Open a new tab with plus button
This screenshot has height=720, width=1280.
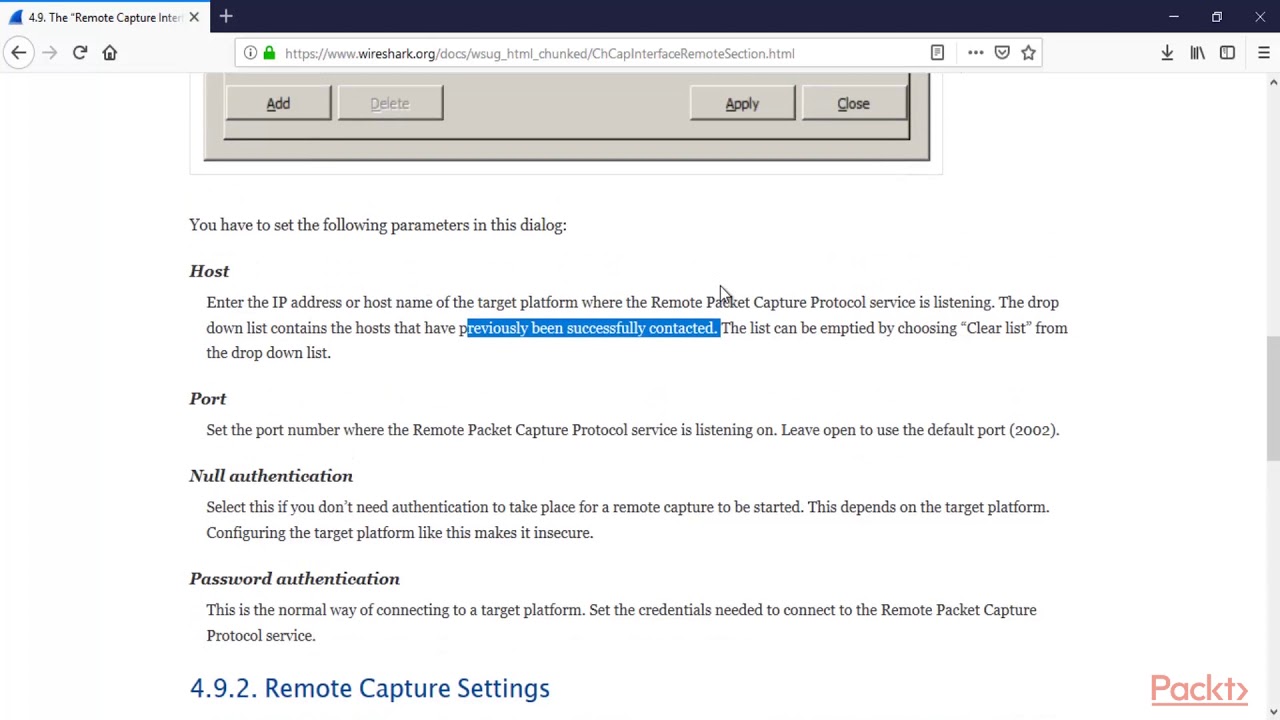pyautogui.click(x=226, y=17)
